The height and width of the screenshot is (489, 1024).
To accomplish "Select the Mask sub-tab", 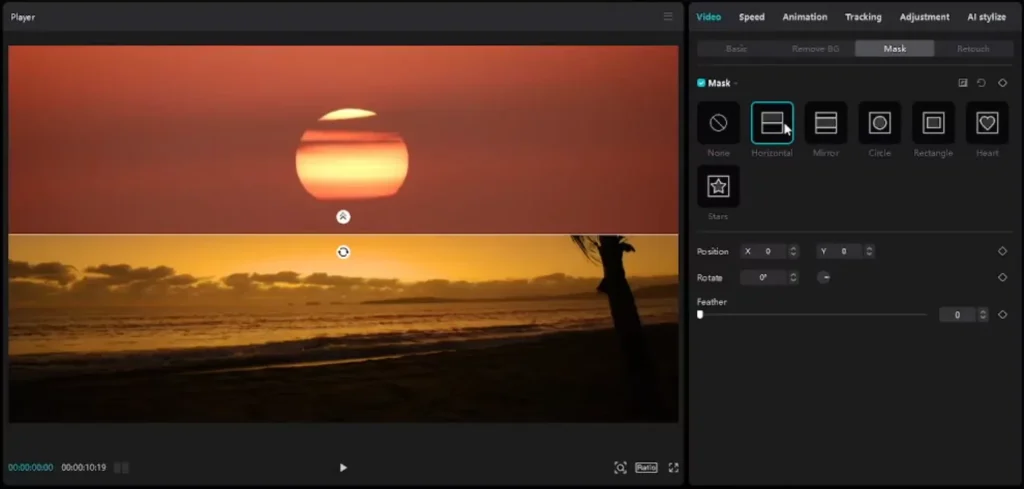I will pos(895,48).
